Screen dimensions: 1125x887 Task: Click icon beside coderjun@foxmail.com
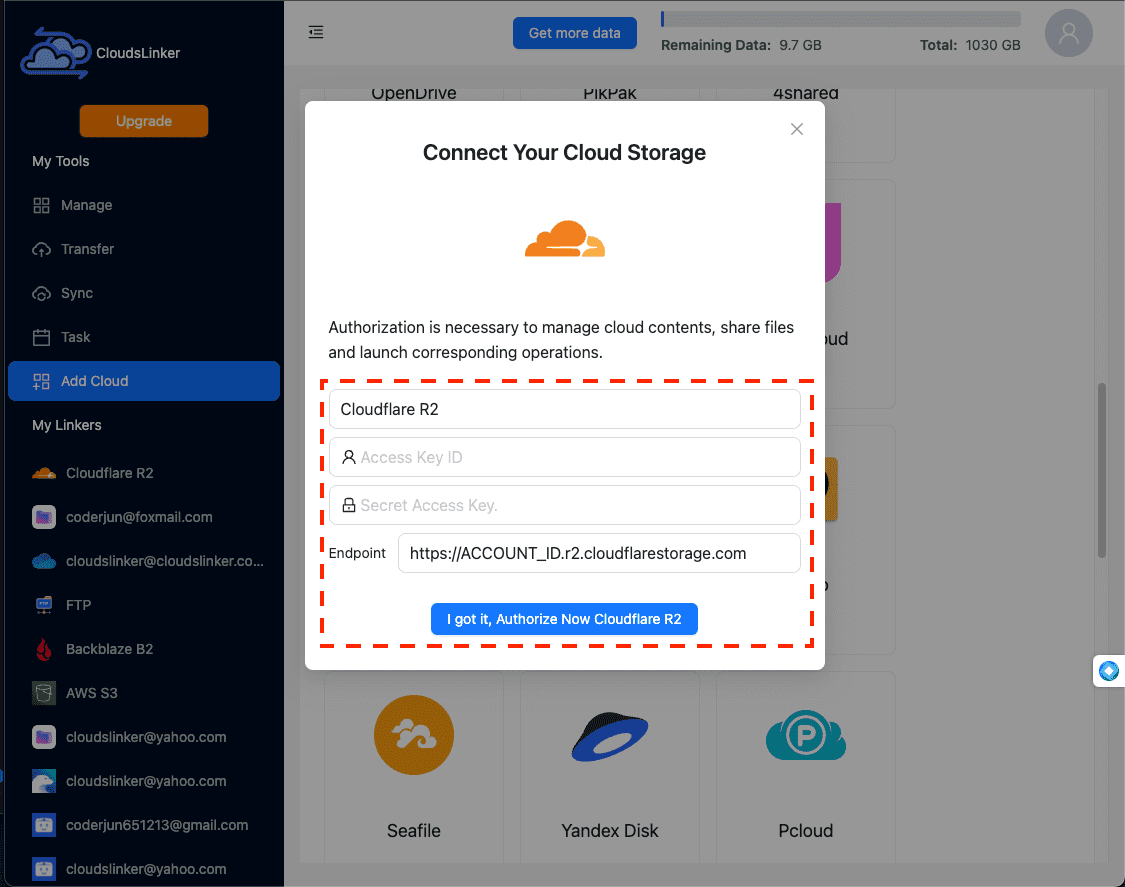(x=44, y=517)
